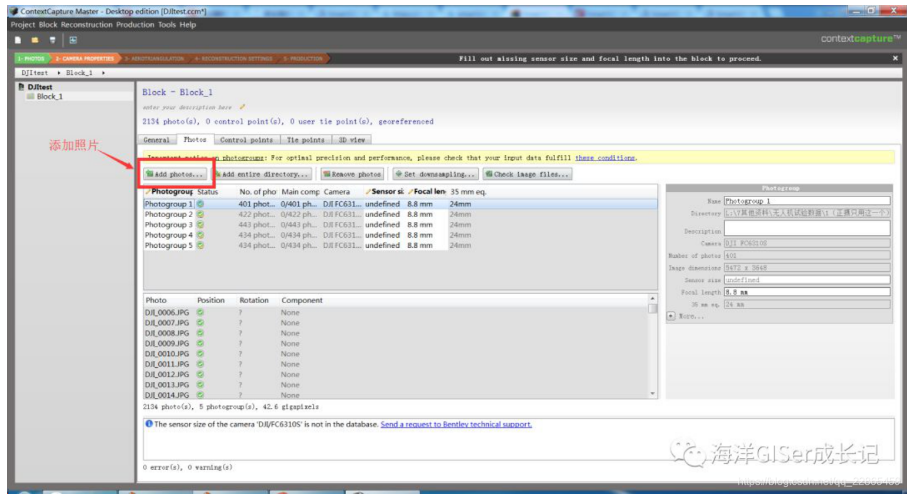Click the status icon for Photogroup 2
This screenshot has height=501, width=922.
[201, 215]
